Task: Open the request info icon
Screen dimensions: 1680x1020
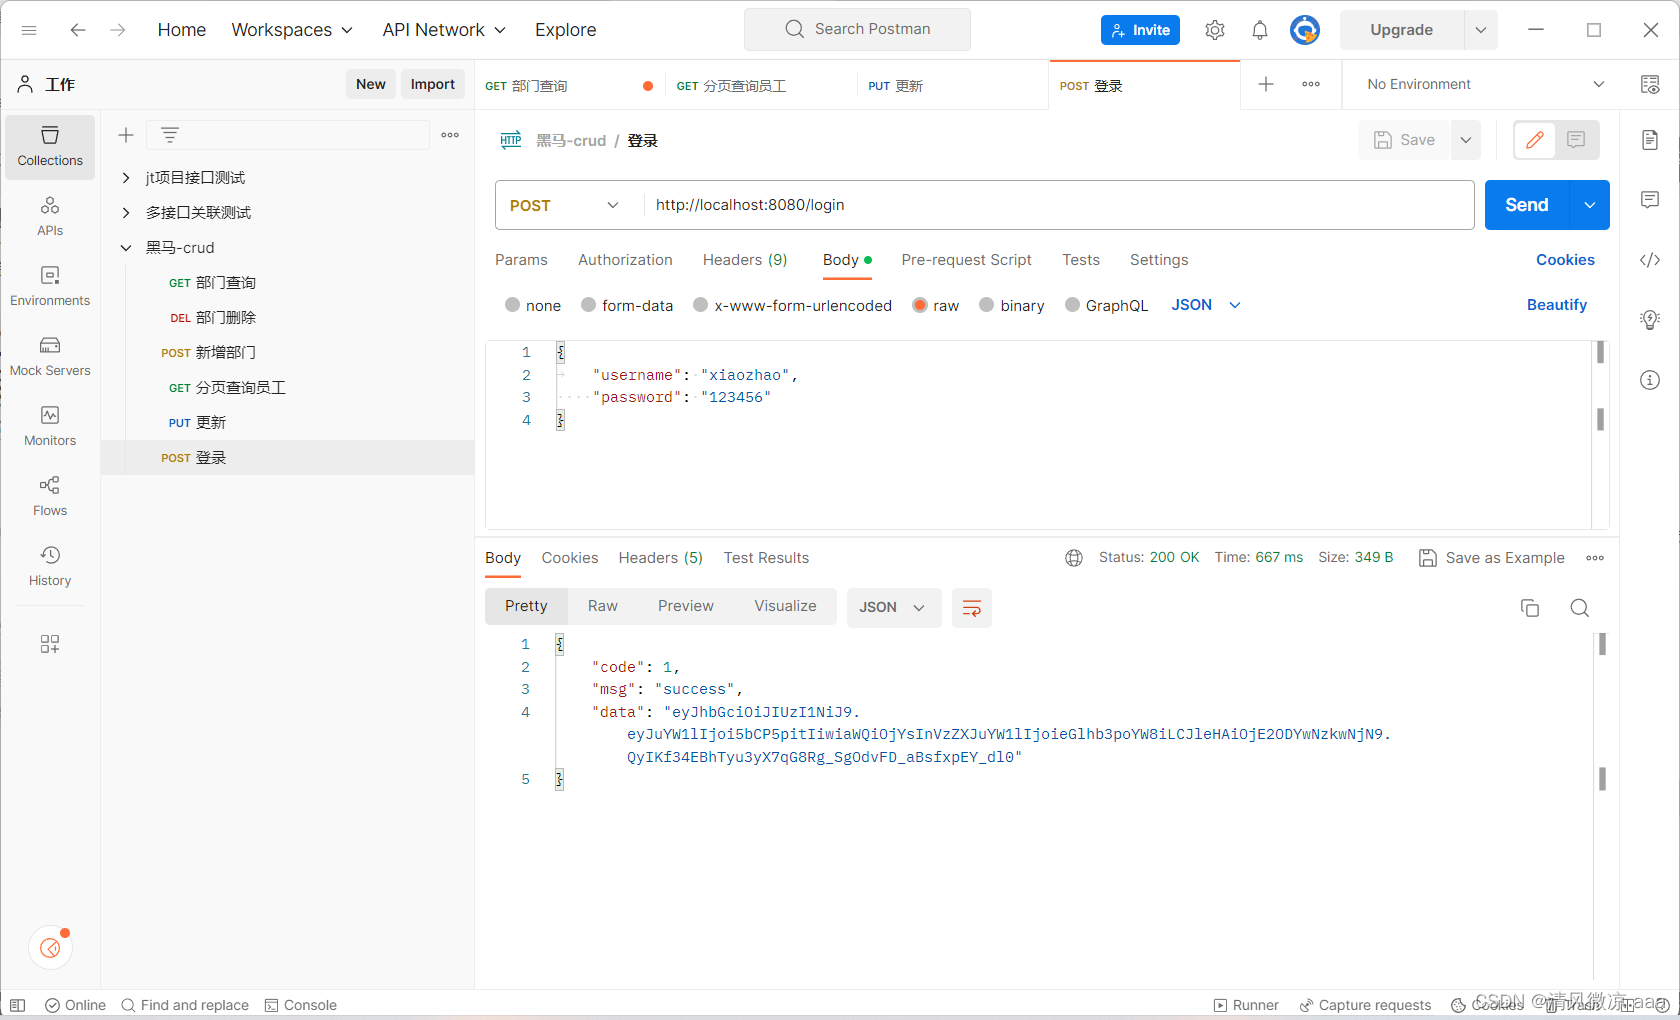Action: coord(1650,380)
